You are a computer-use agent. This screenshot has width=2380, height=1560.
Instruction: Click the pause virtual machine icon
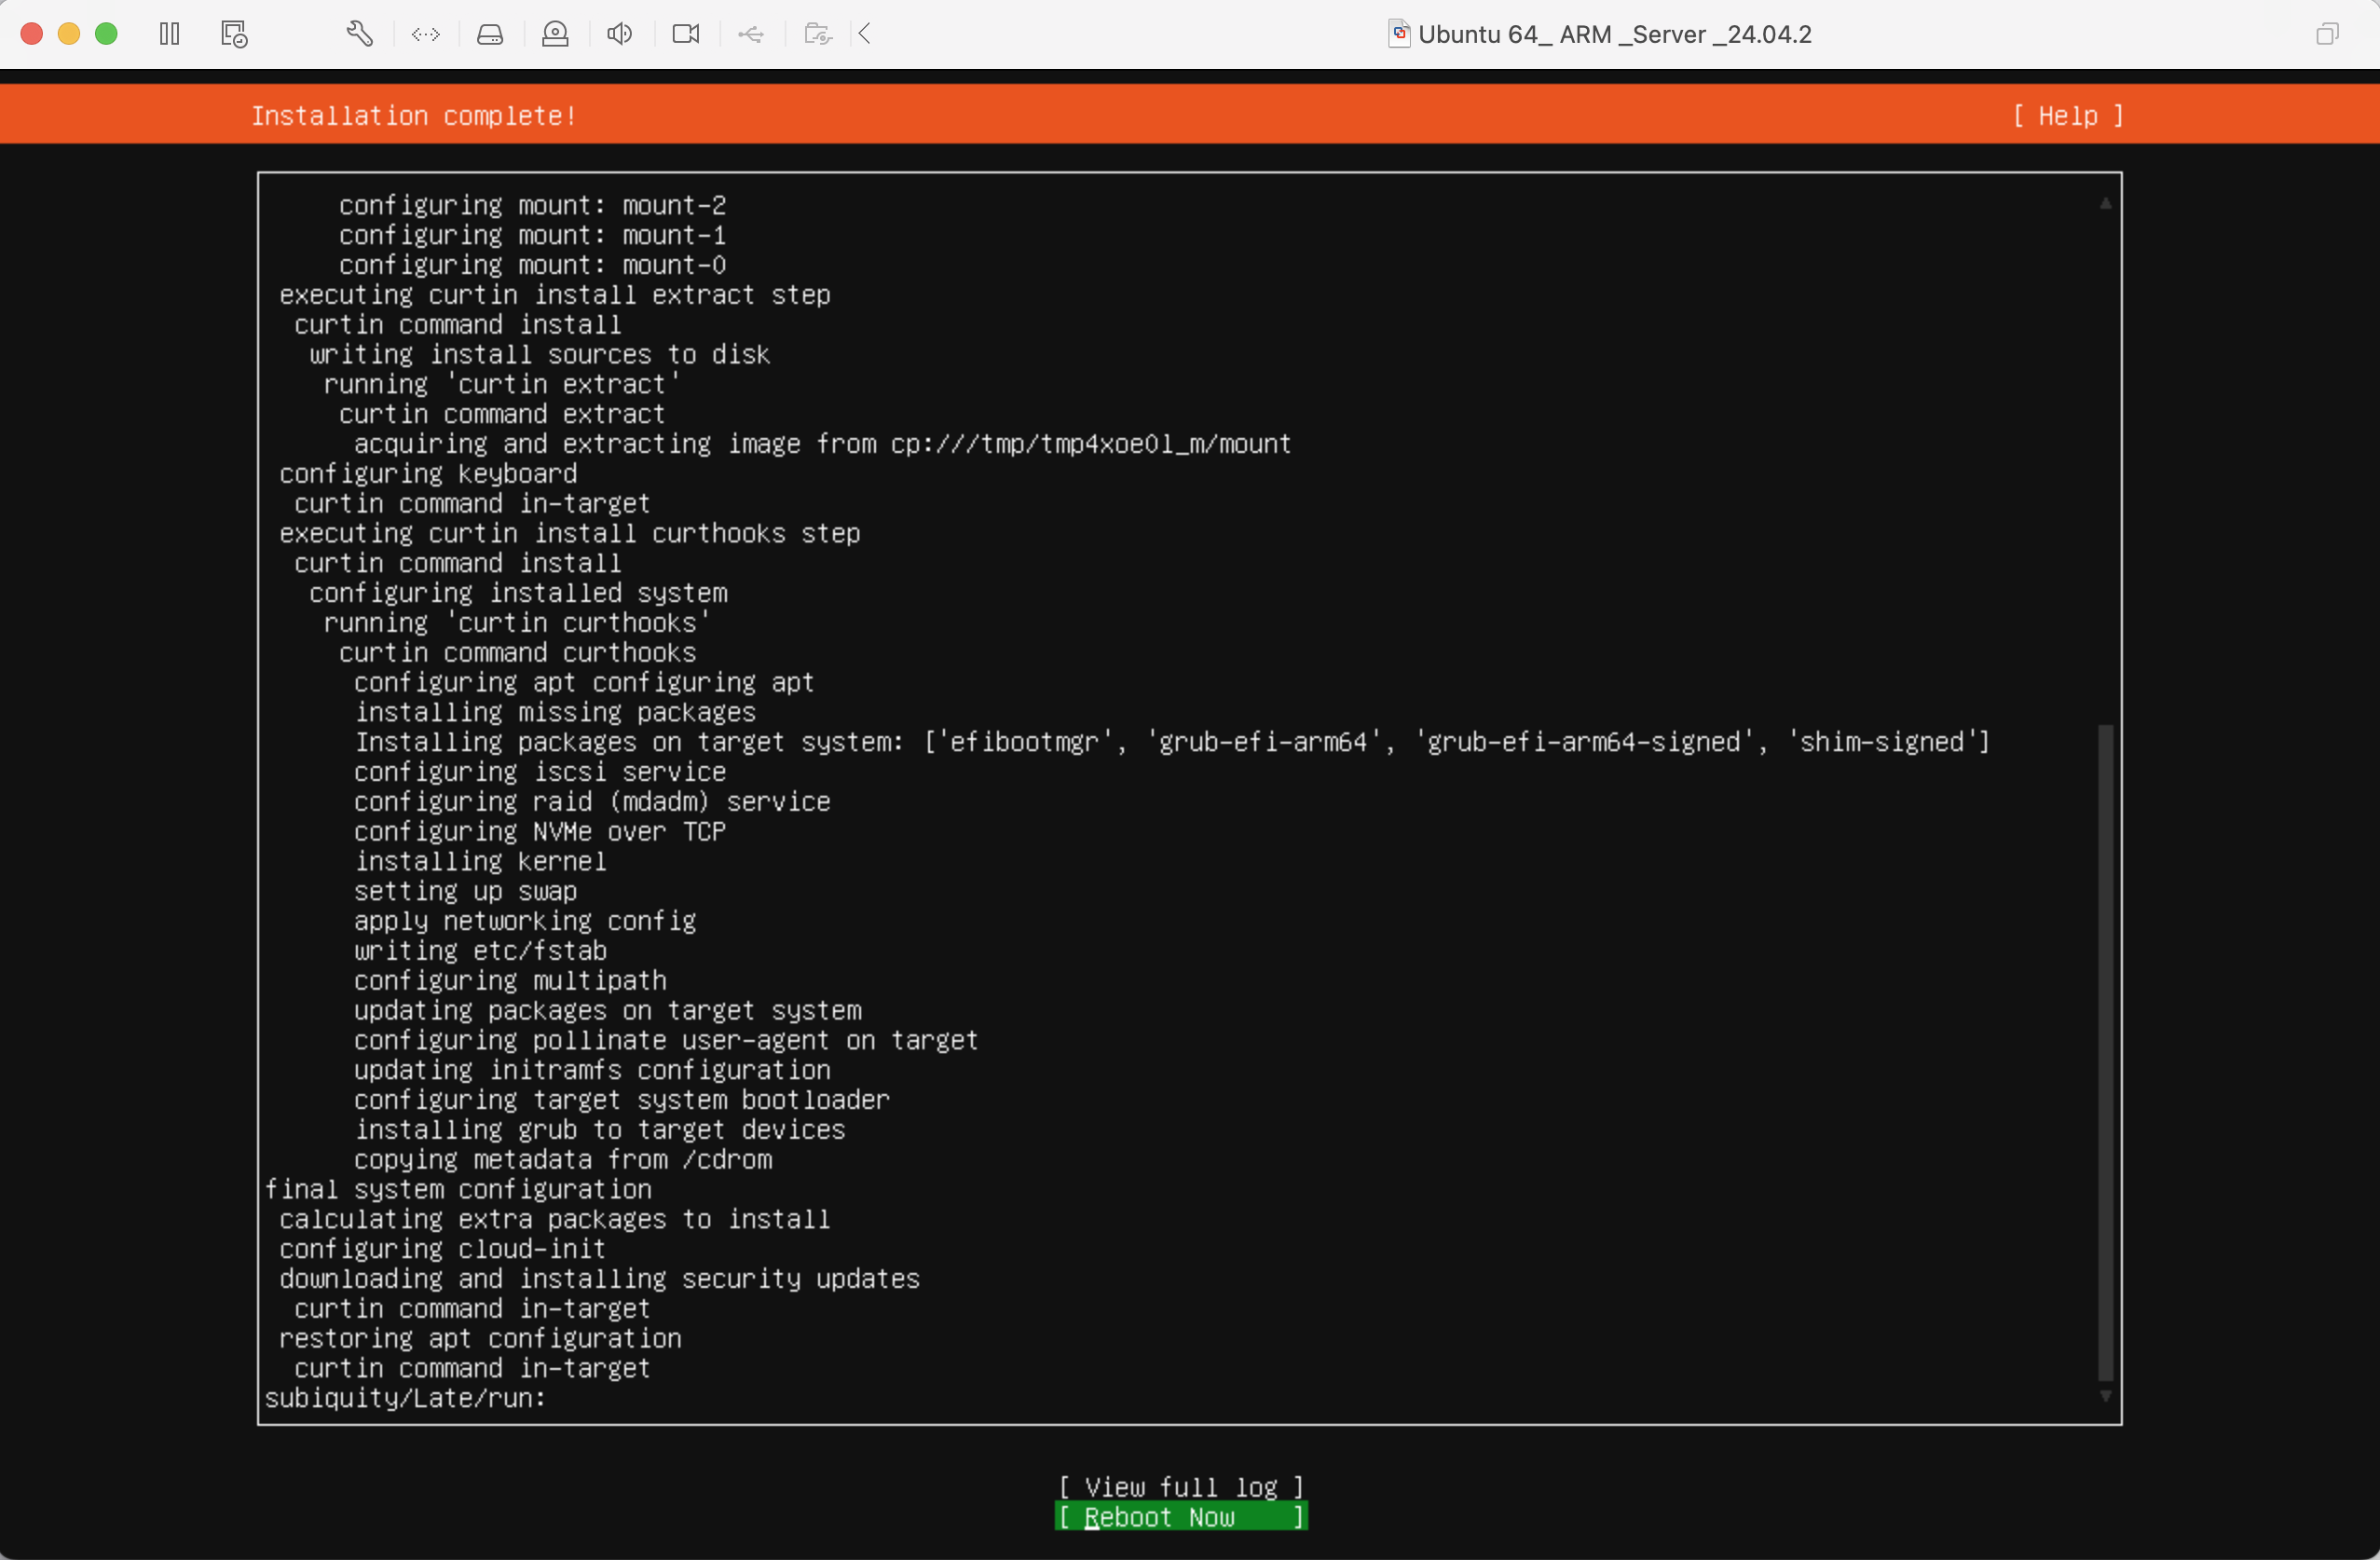click(x=170, y=34)
